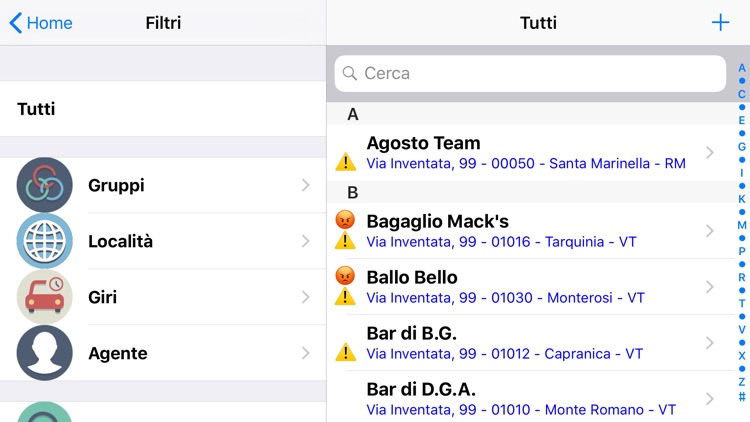Open the Ballo Bello customer entry
Viewport: 750px width, 422px height.
pyautogui.click(x=412, y=277)
